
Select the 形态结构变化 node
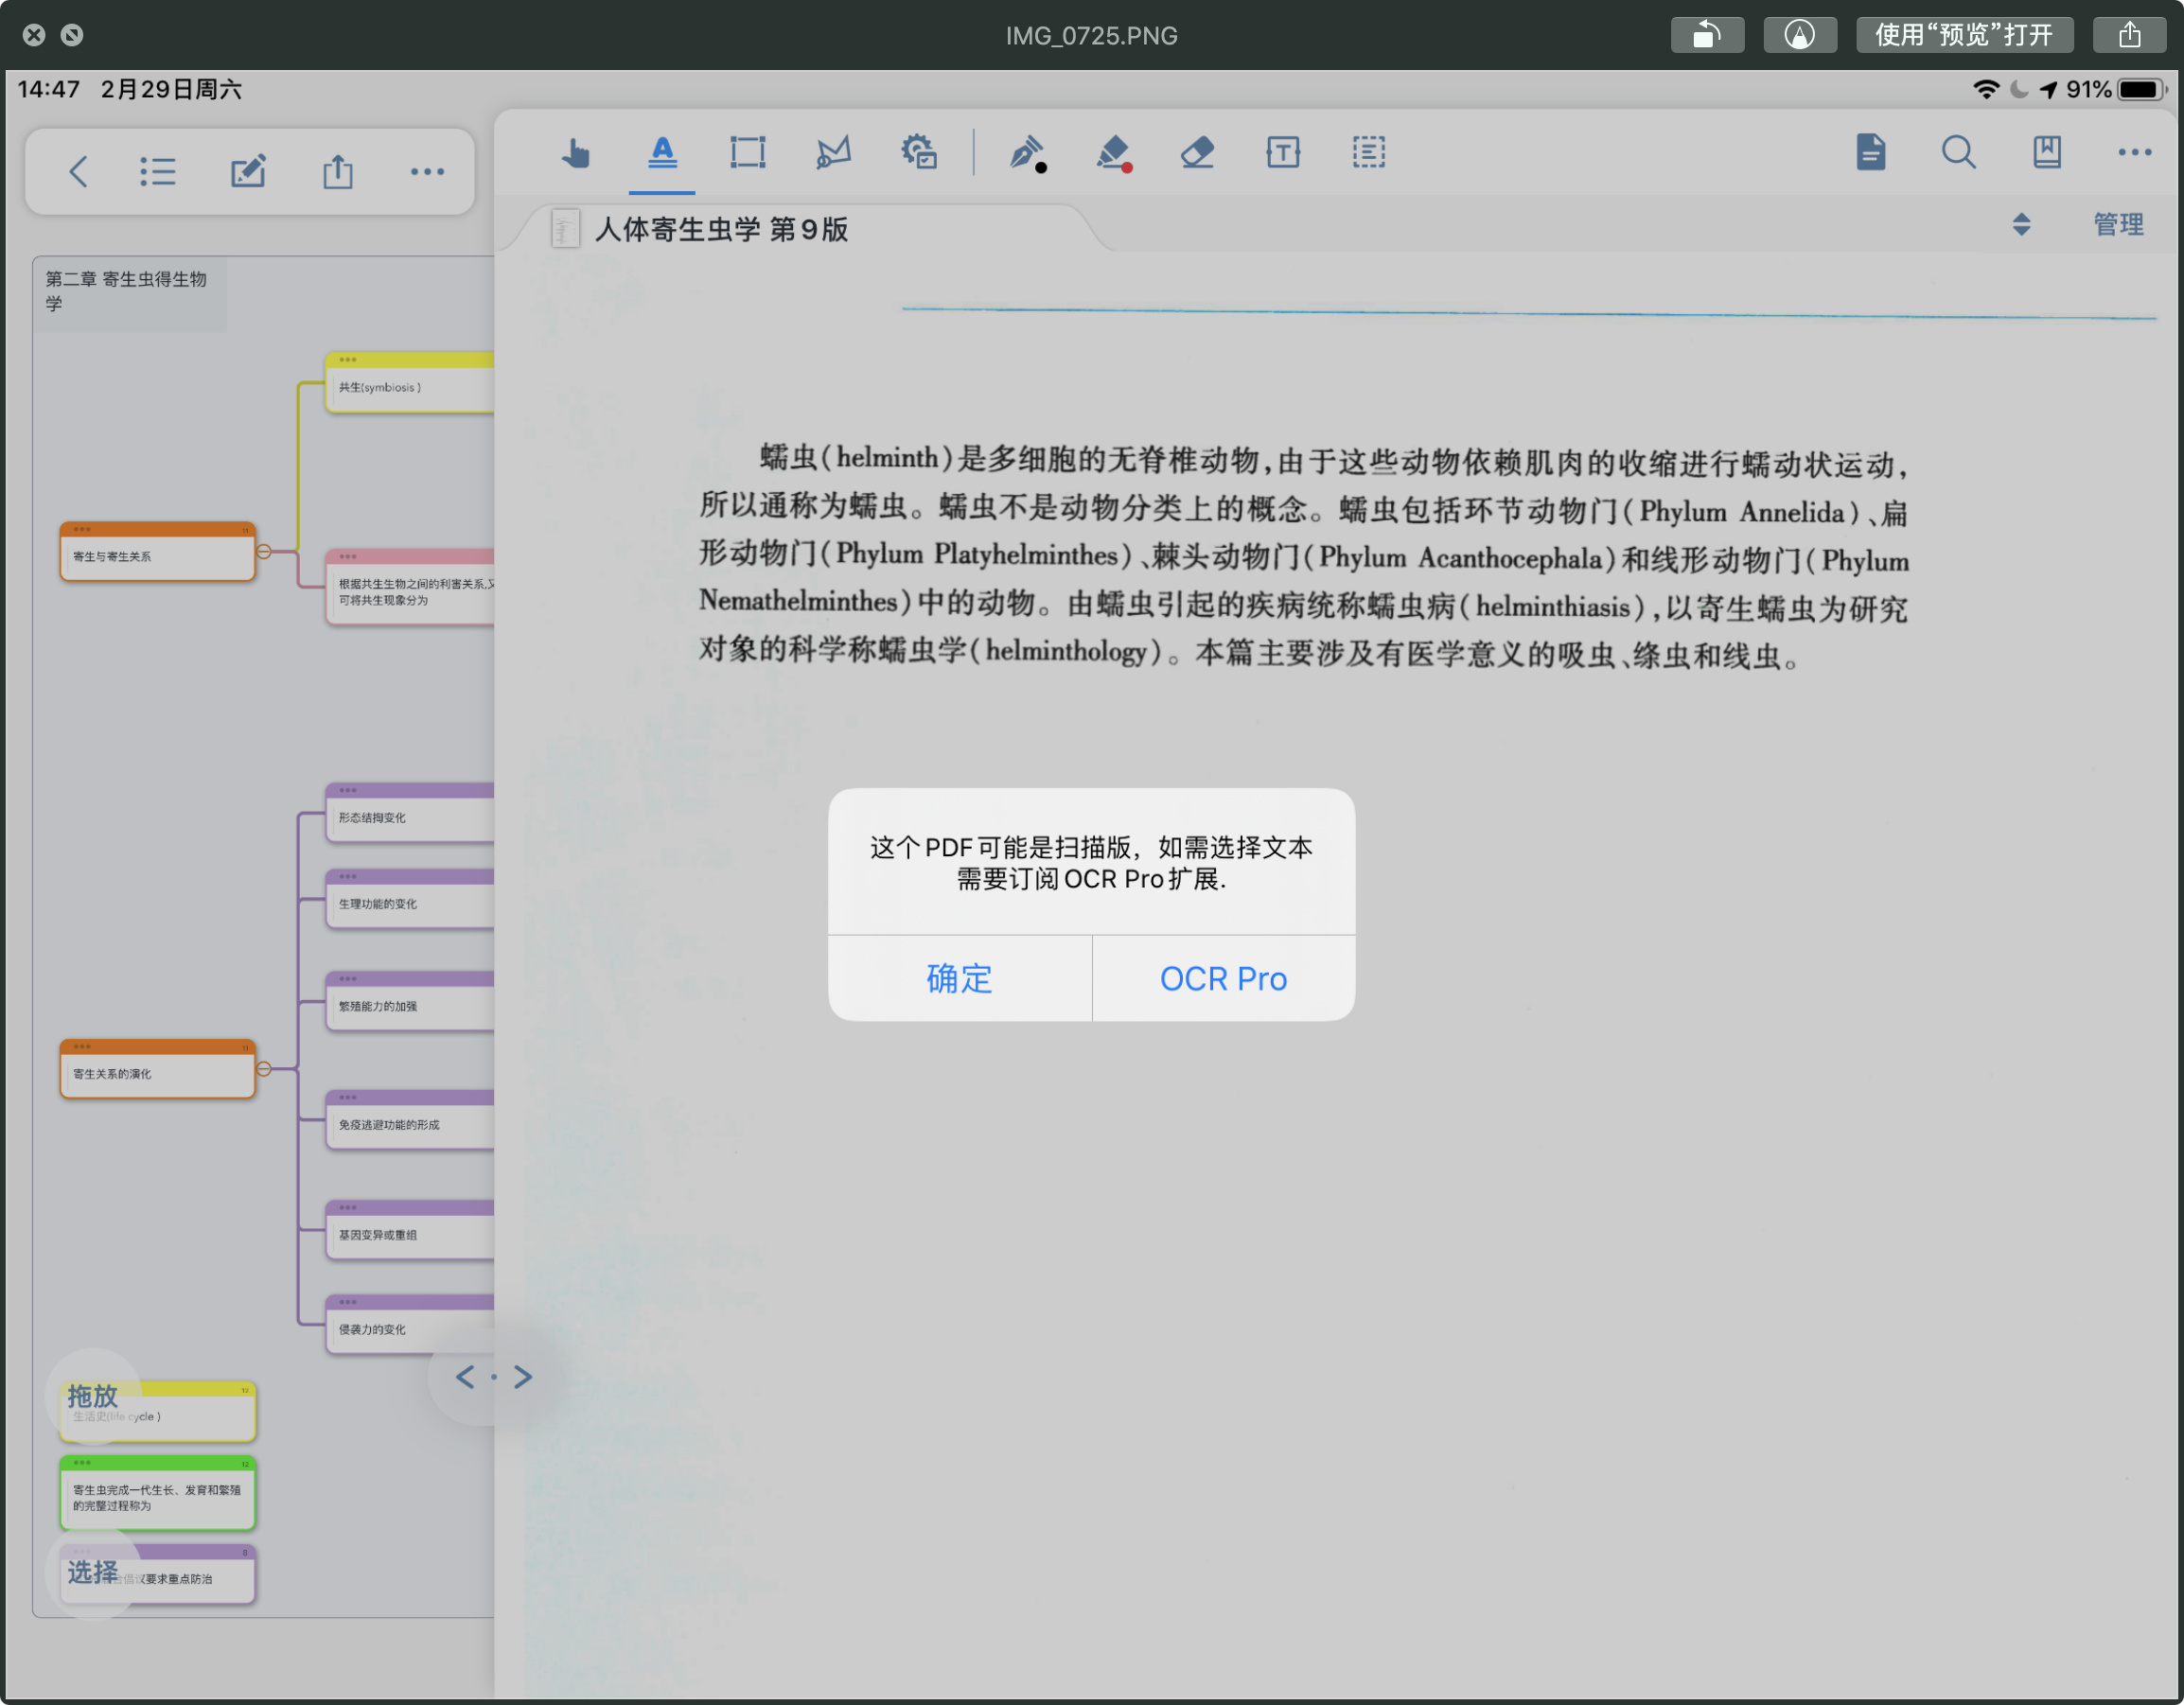click(410, 813)
